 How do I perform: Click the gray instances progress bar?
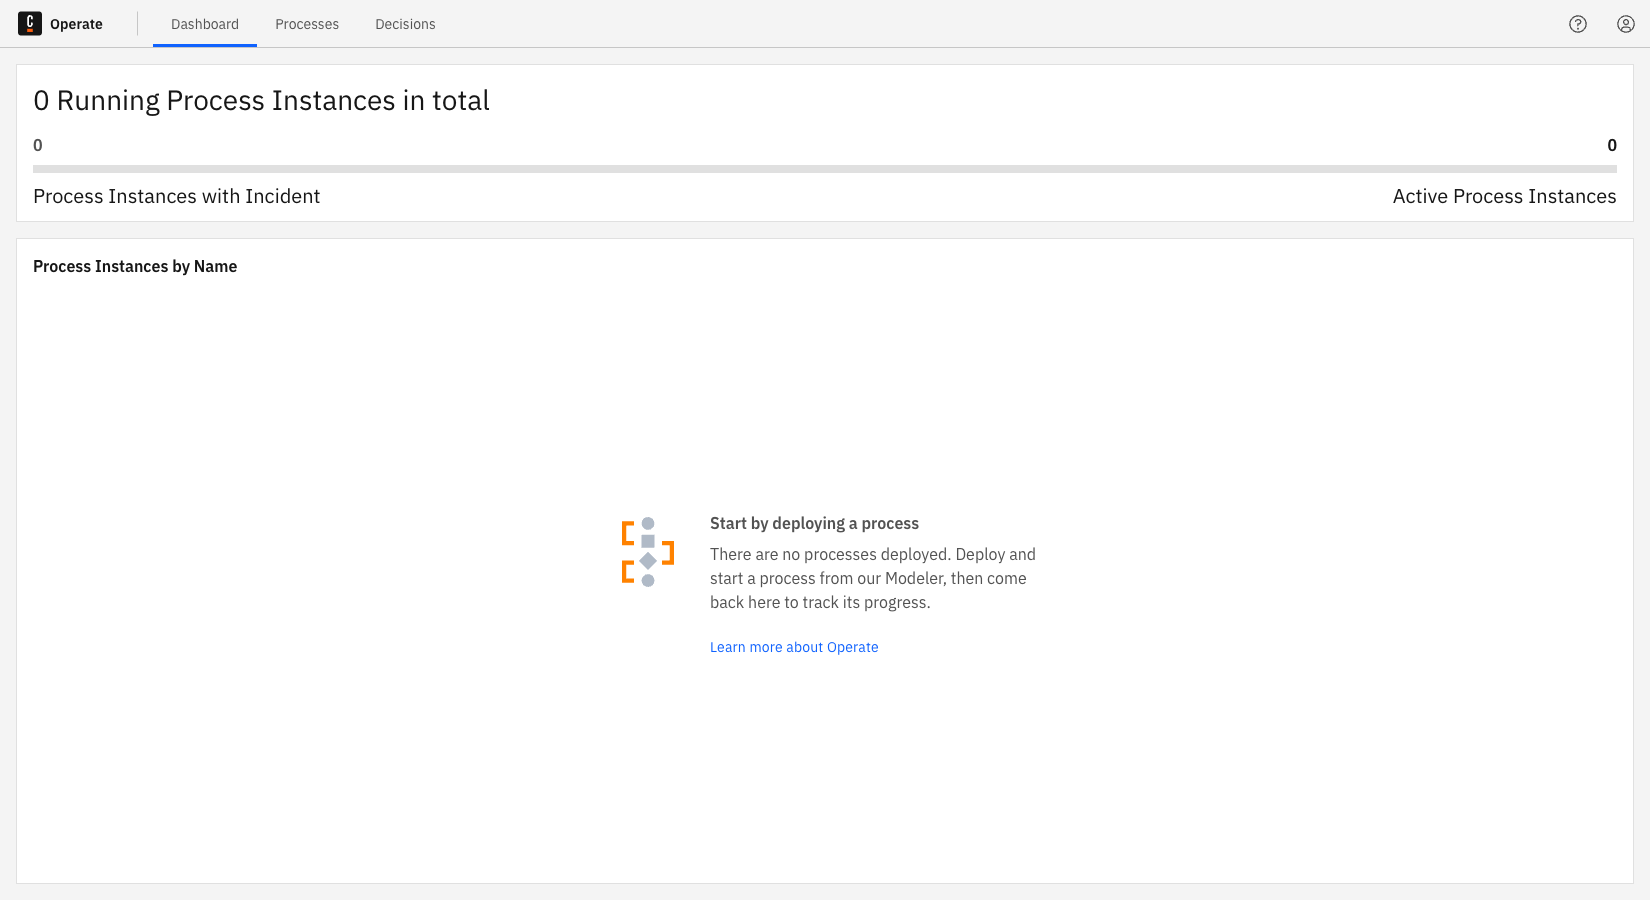[x=825, y=169]
